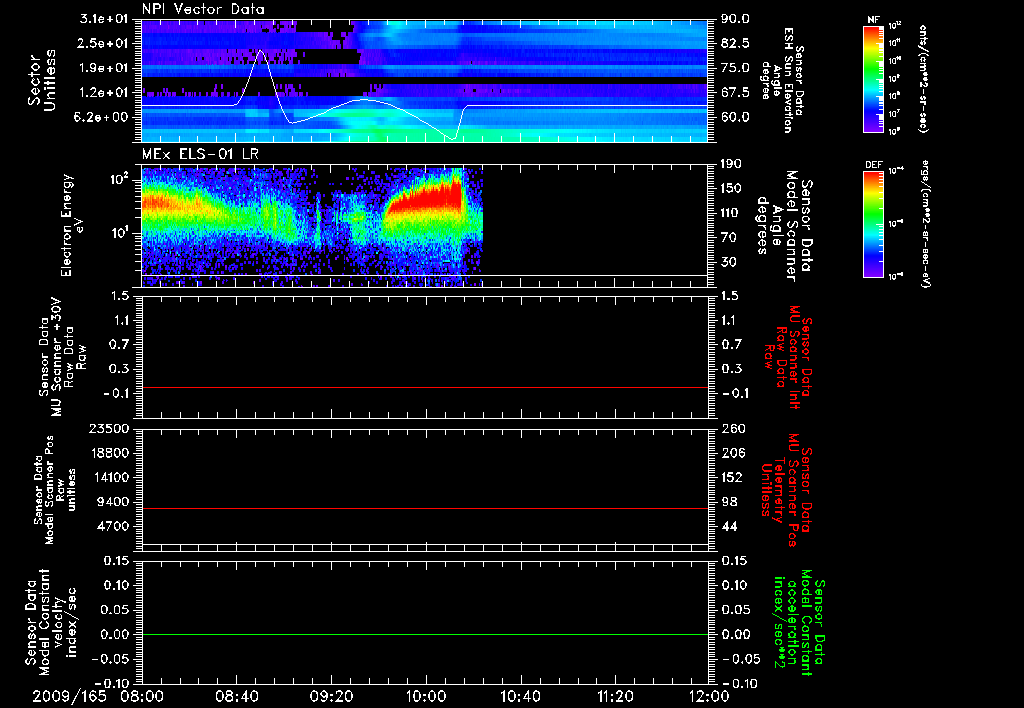Click the '75.0' elevation tick label
This screenshot has height=708, width=1024.
pos(735,68)
